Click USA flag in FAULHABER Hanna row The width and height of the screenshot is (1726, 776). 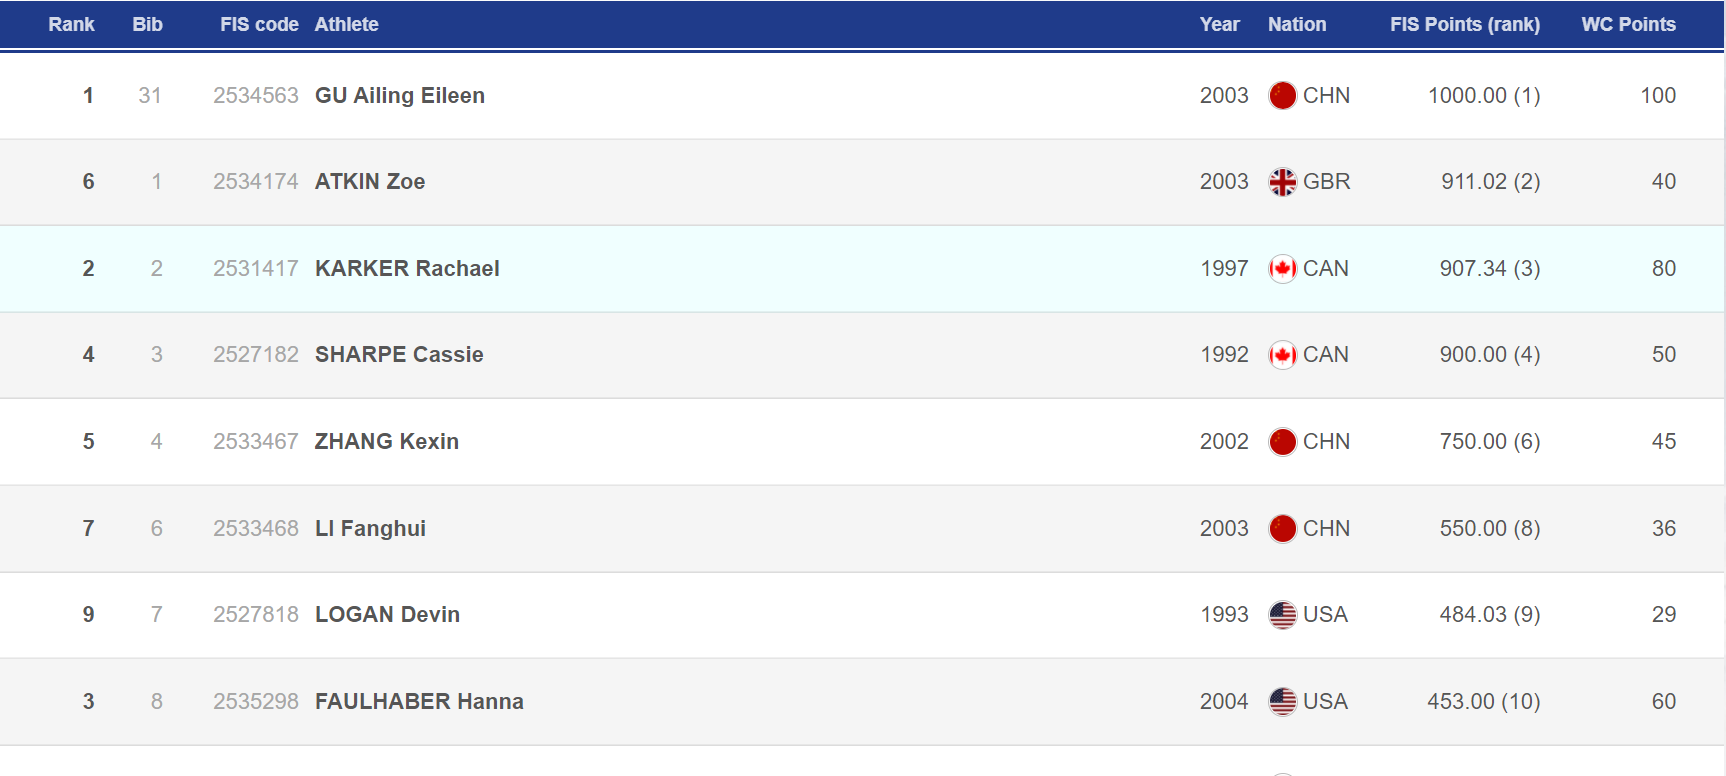pos(1282,702)
